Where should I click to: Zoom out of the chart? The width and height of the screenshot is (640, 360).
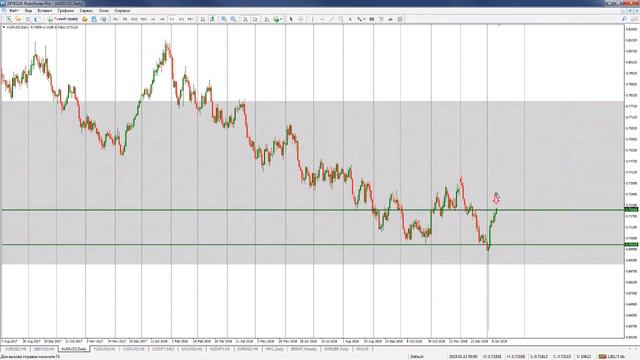(x=233, y=19)
